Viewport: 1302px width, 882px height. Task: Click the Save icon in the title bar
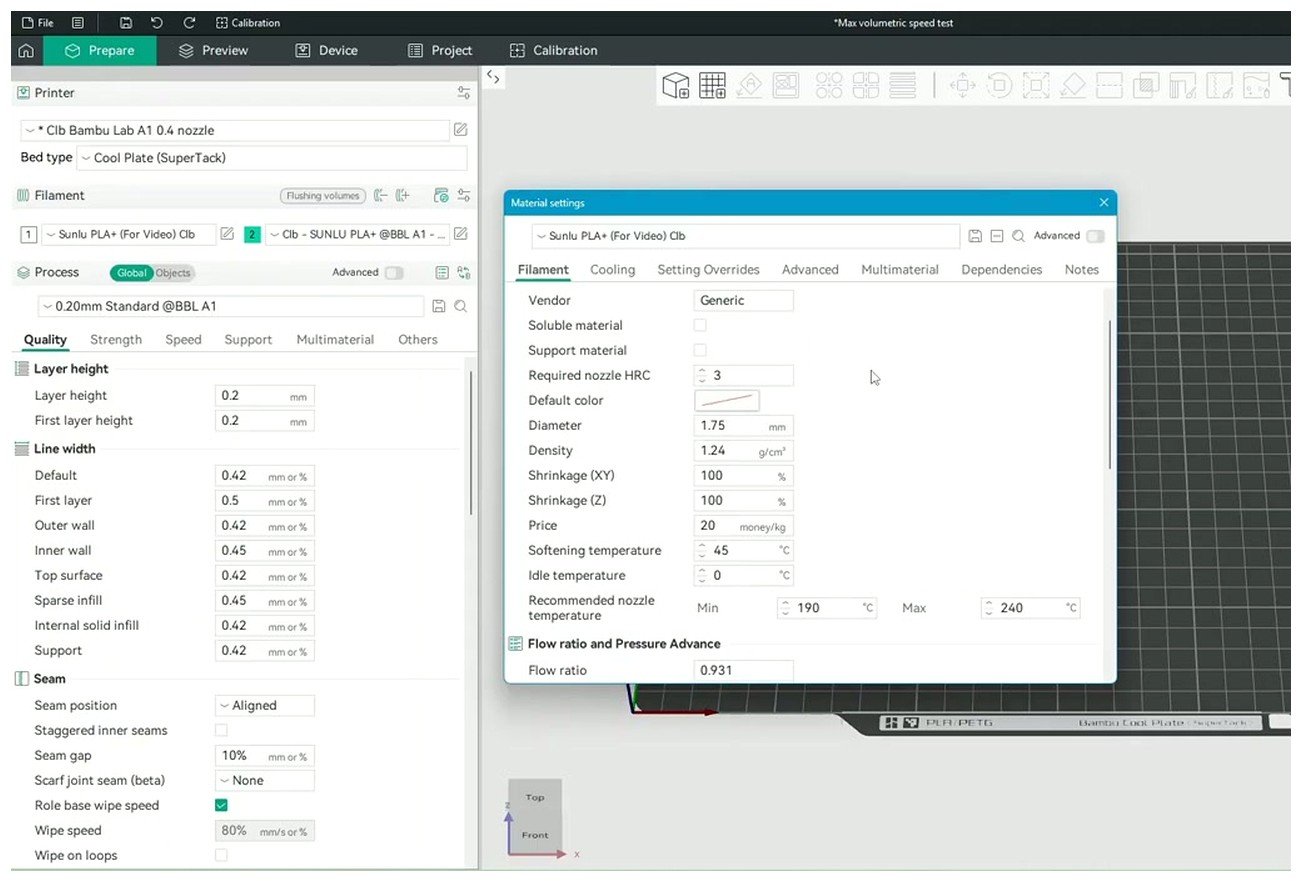coord(125,22)
